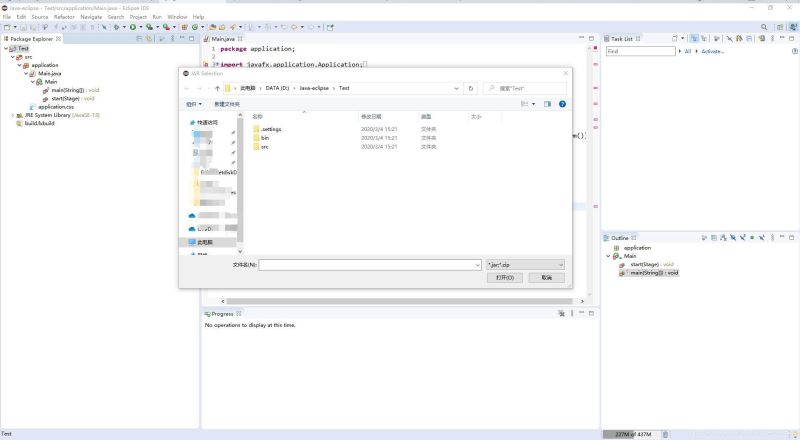Viewport: 800px width, 440px height.
Task: Collapse the Test project in Package Explorer
Action: (x=6, y=48)
